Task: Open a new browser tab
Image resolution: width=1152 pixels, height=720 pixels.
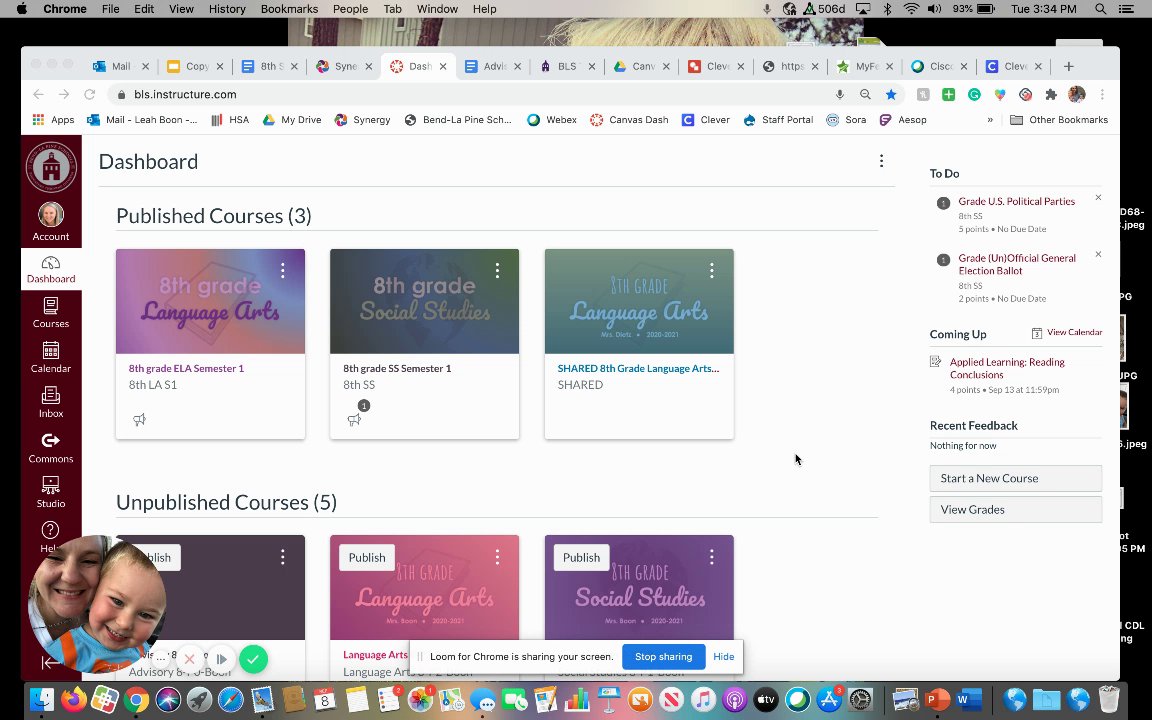Action: (1069, 66)
